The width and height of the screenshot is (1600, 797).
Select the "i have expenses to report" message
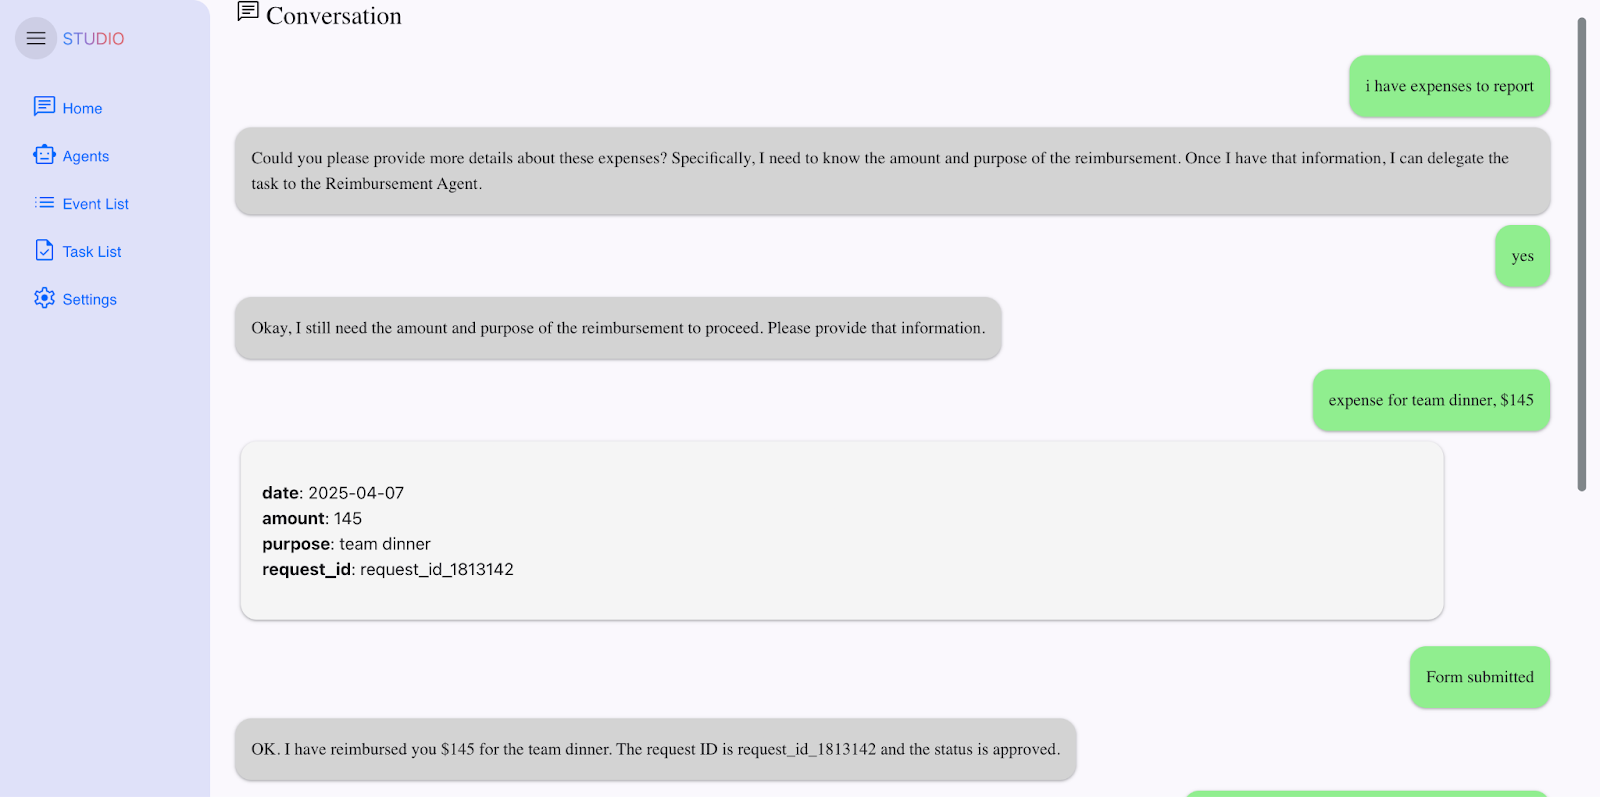[1449, 86]
